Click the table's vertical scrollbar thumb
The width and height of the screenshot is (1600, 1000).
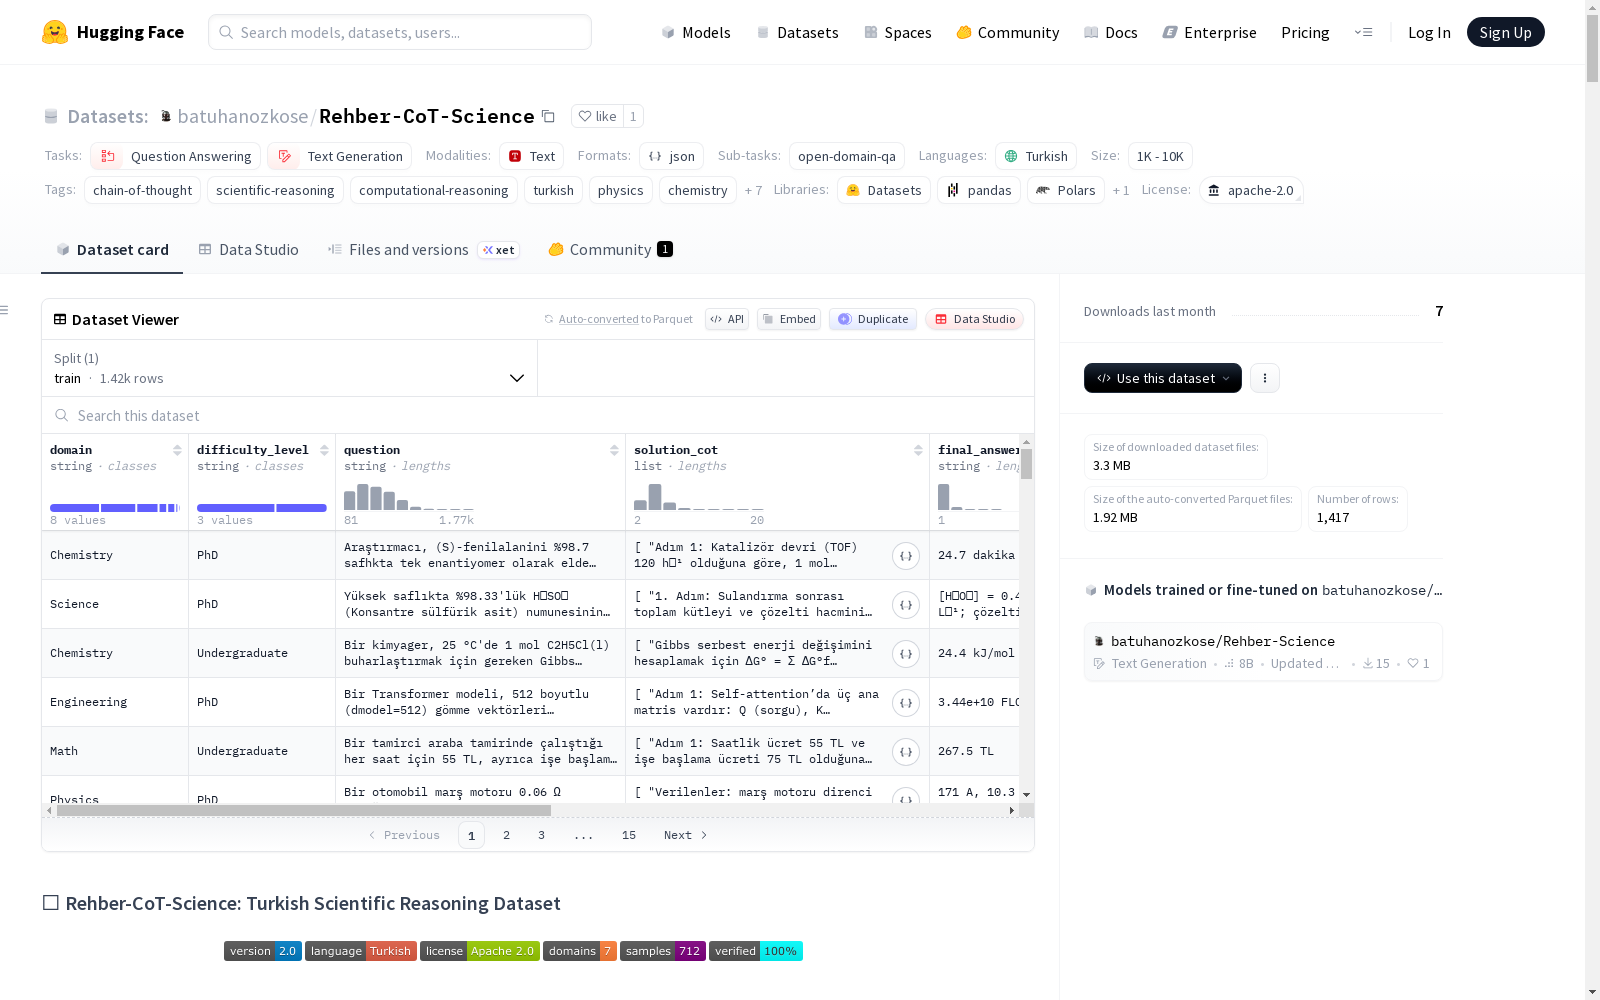[x=1027, y=464]
